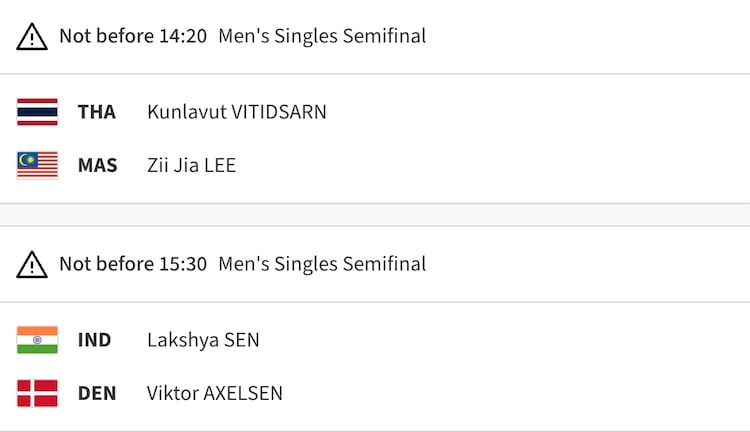The height and width of the screenshot is (432, 750).
Task: Select Lakshya SEN player name
Action: pos(203,340)
